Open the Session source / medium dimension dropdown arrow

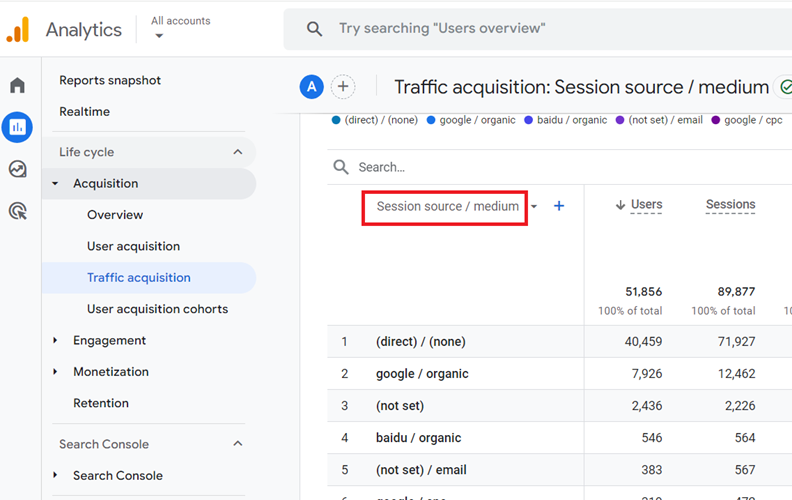(534, 206)
